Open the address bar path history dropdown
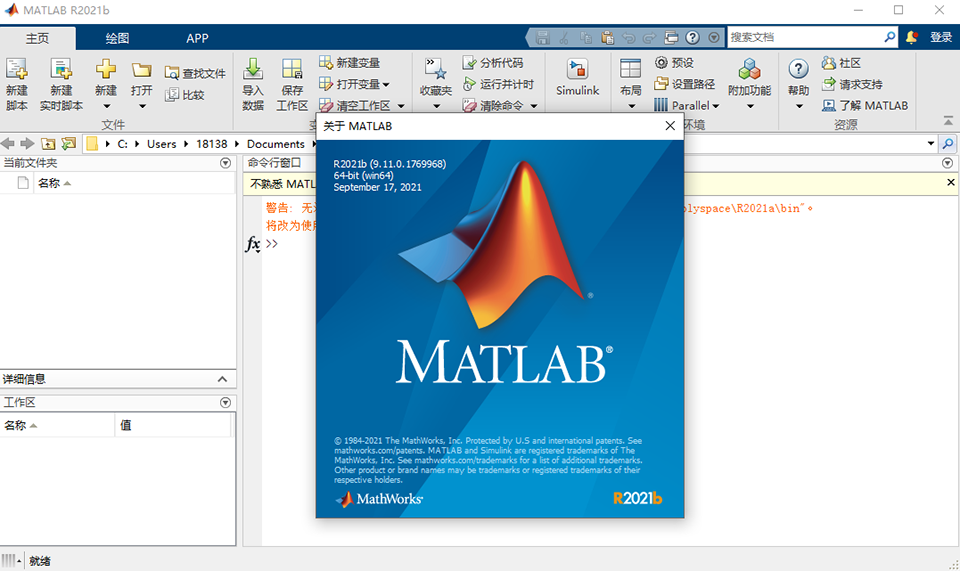960x571 pixels. 931,143
